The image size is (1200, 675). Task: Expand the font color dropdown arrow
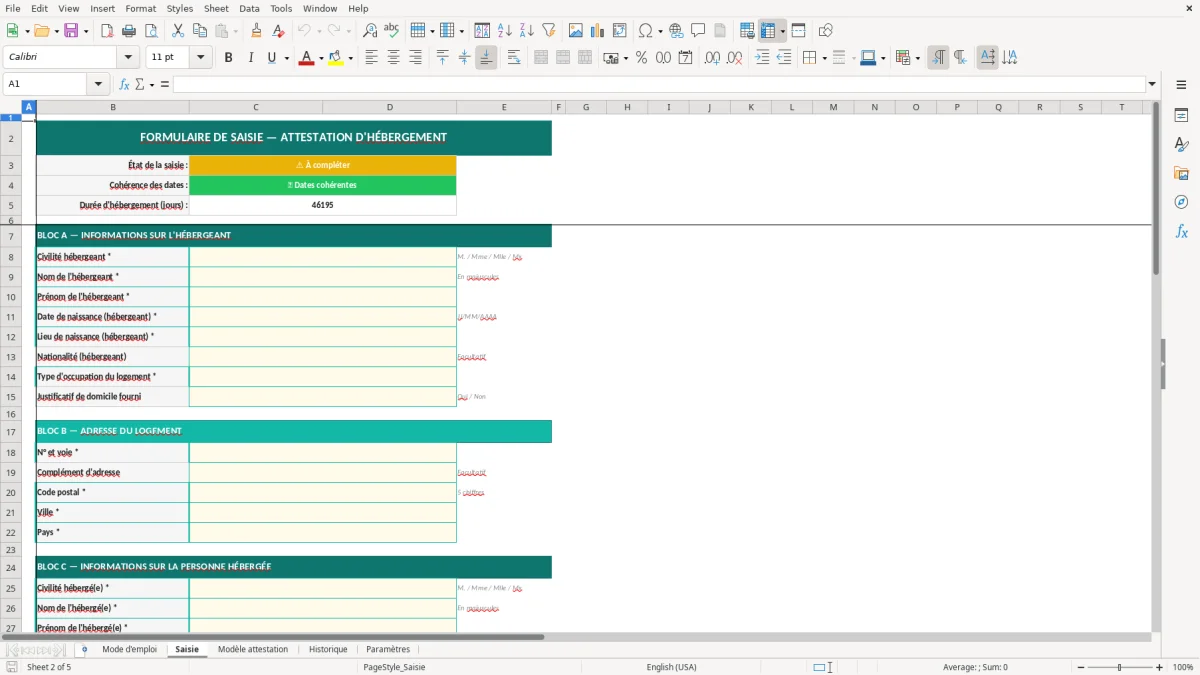(x=319, y=58)
